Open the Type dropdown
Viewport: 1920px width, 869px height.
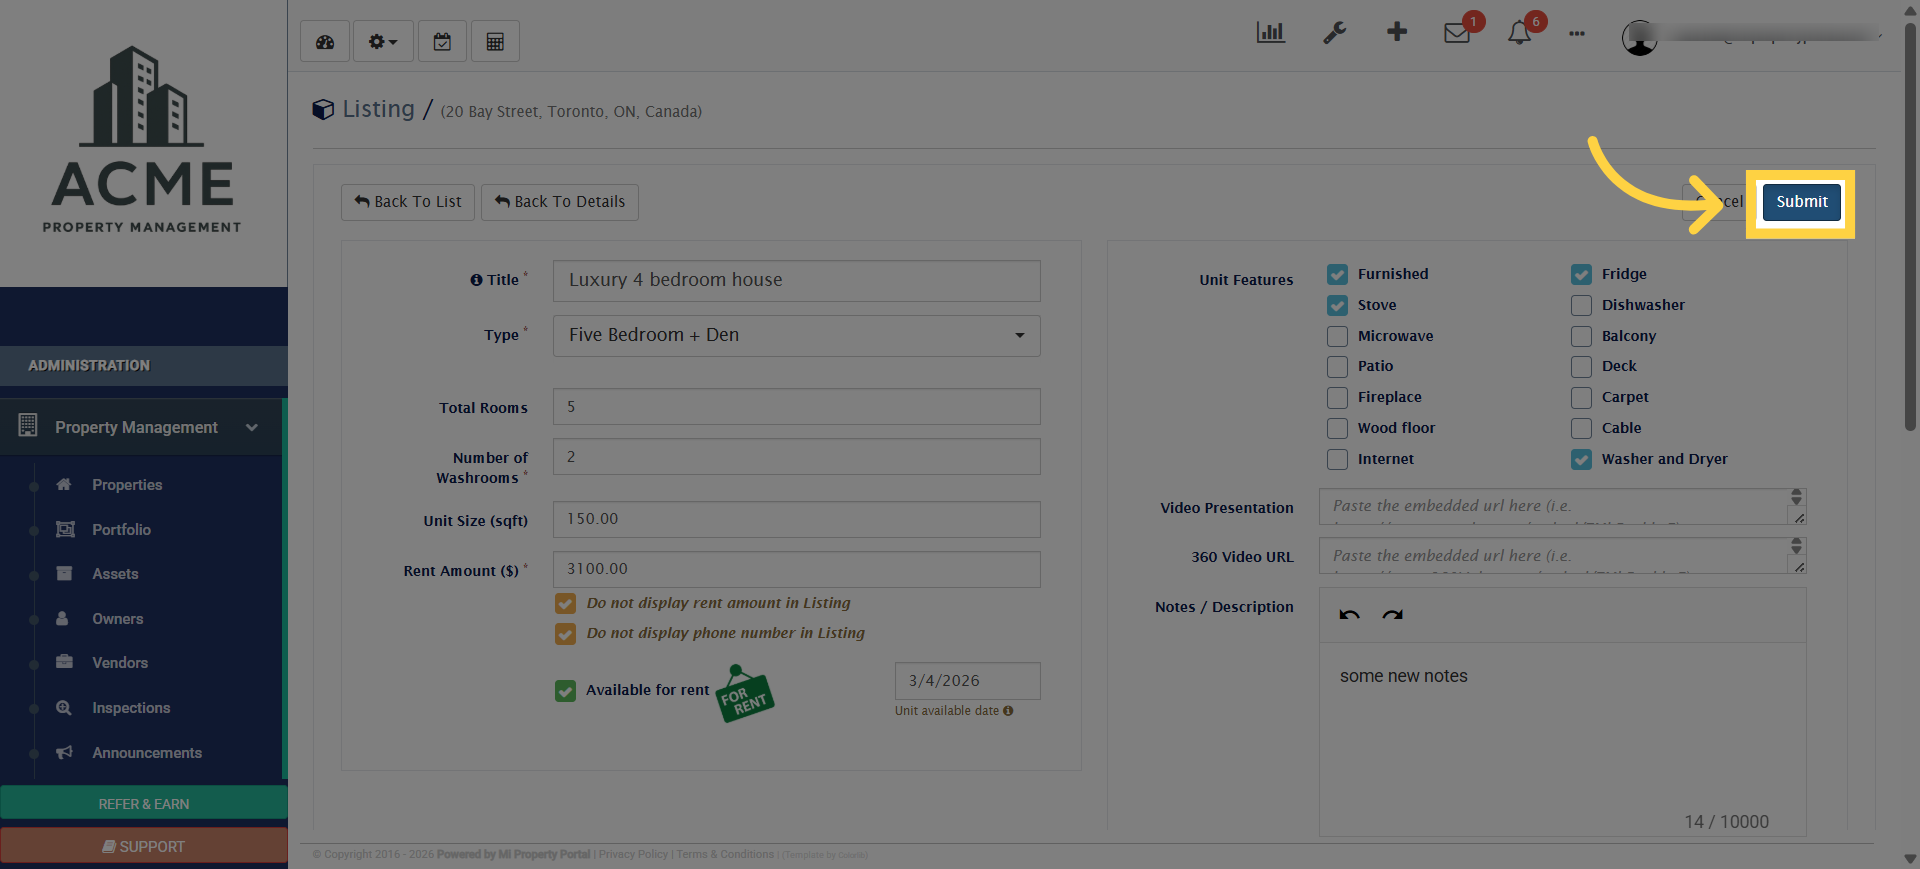(x=796, y=336)
